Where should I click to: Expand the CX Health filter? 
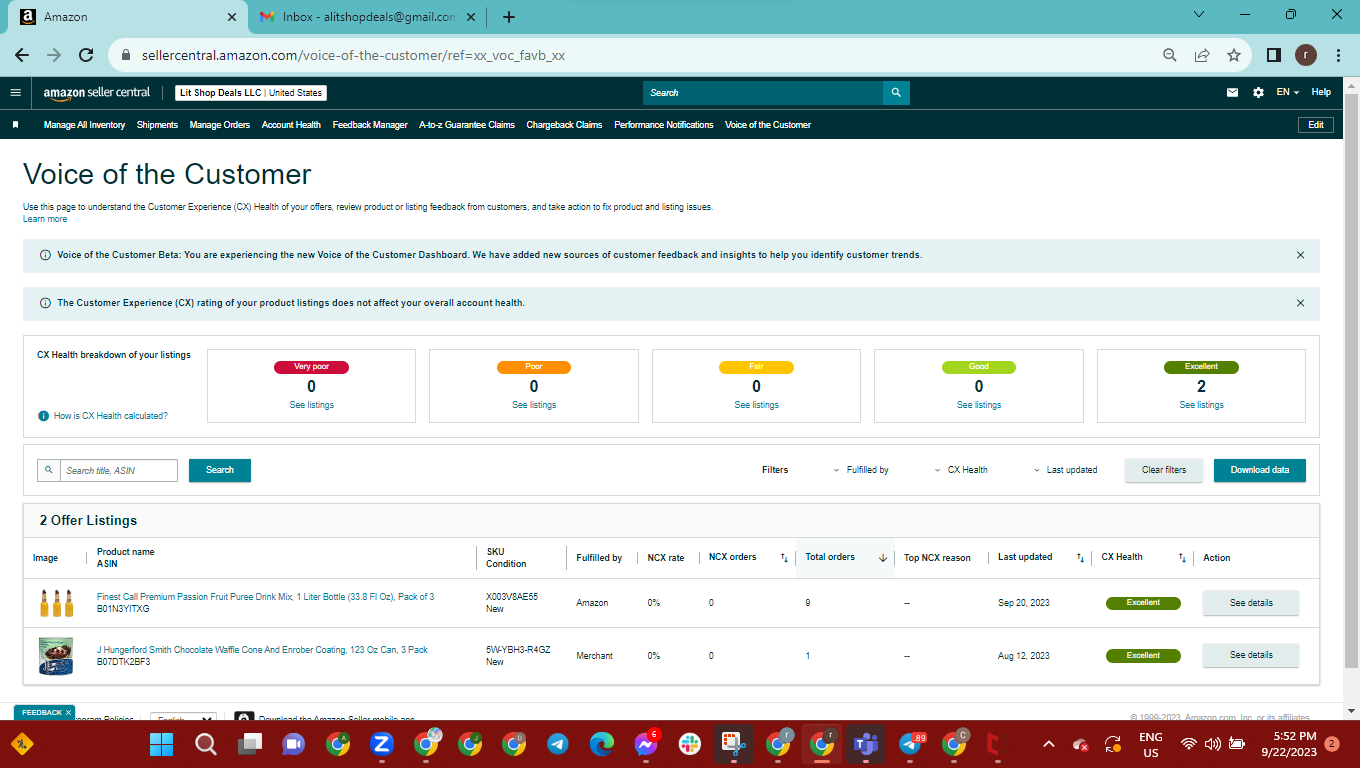[960, 470]
